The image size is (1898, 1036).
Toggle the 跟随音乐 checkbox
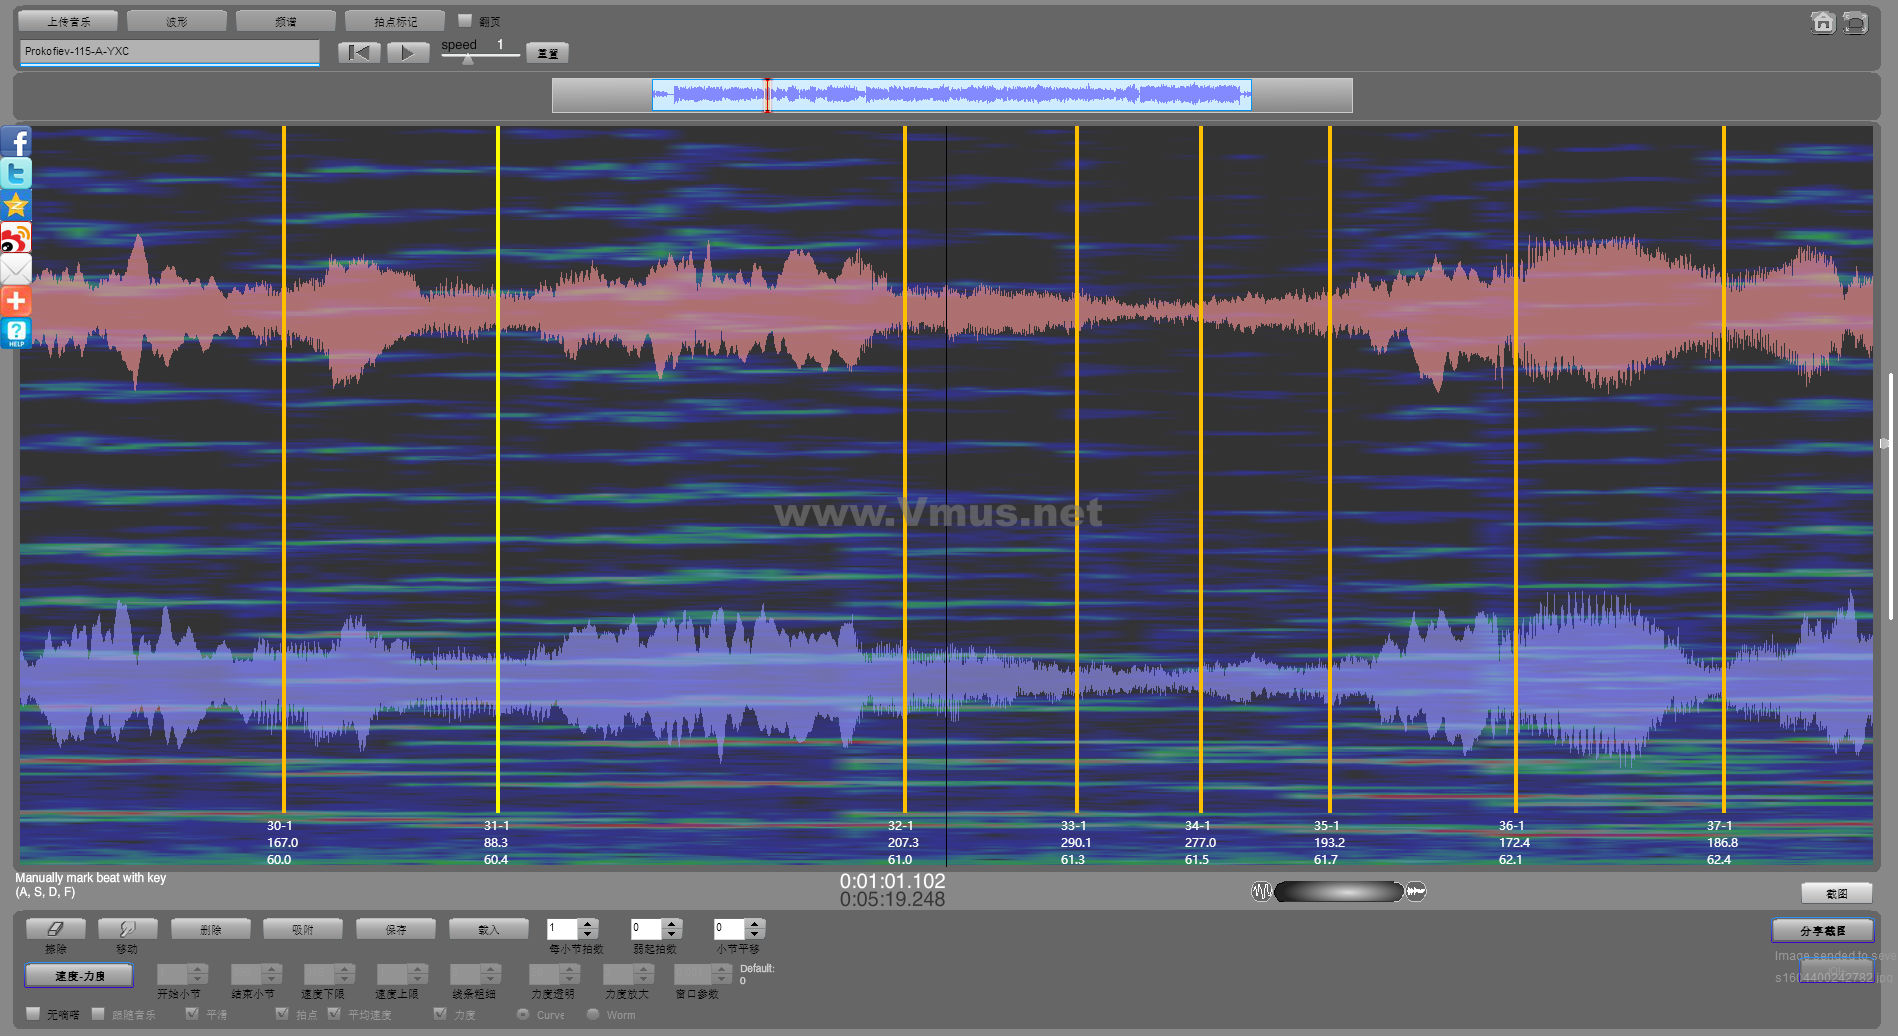pyautogui.click(x=98, y=1014)
